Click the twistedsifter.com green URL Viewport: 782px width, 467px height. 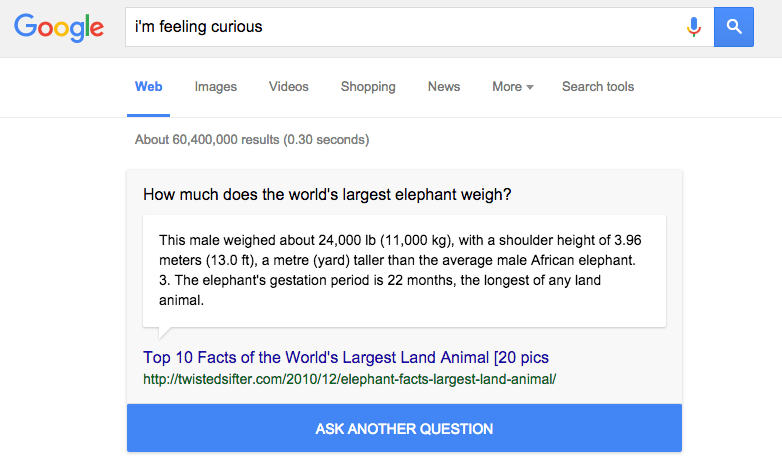coord(350,379)
